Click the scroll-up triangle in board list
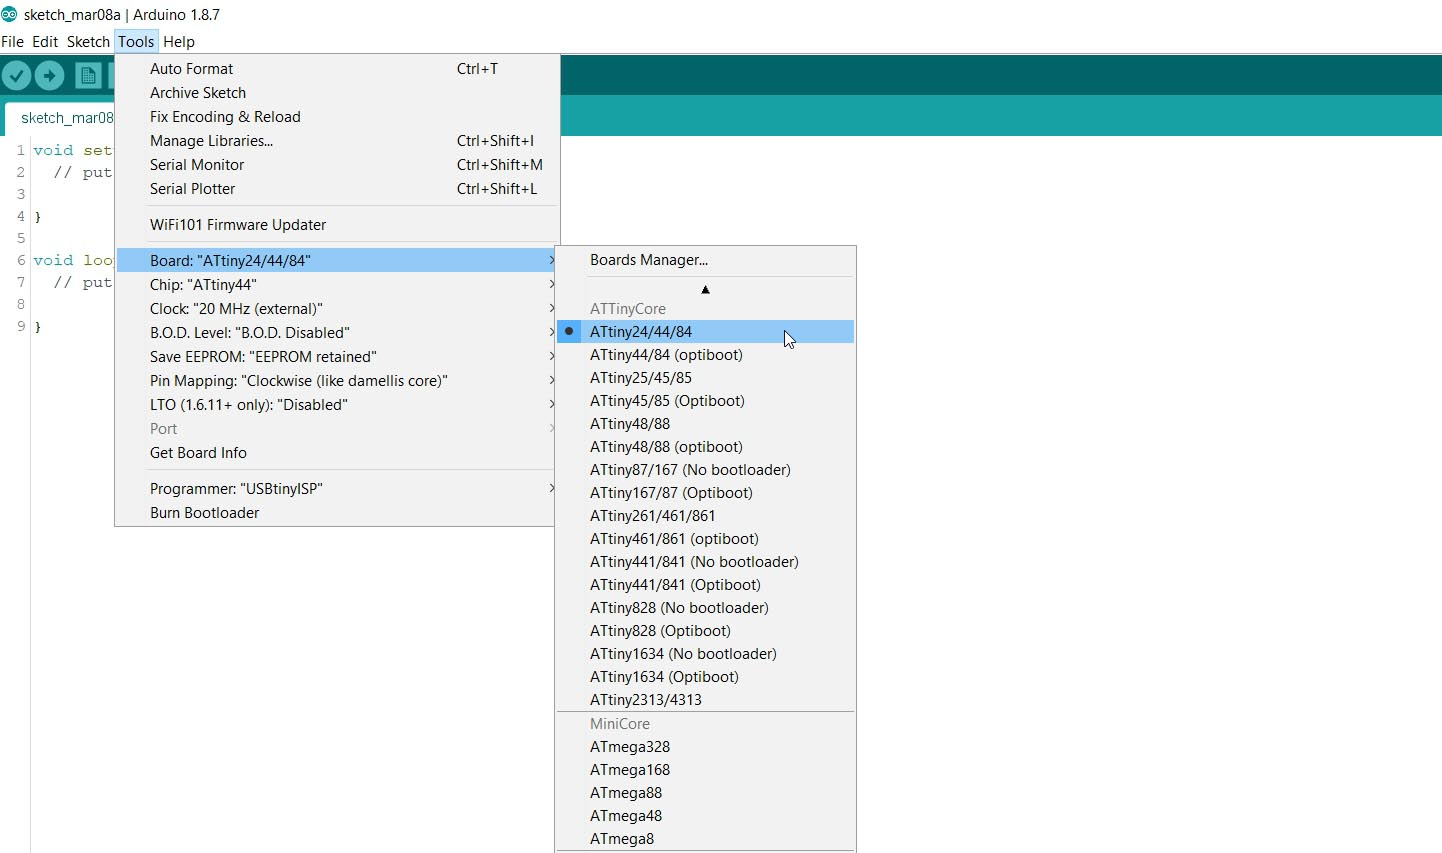The height and width of the screenshot is (853, 1442). (x=705, y=289)
